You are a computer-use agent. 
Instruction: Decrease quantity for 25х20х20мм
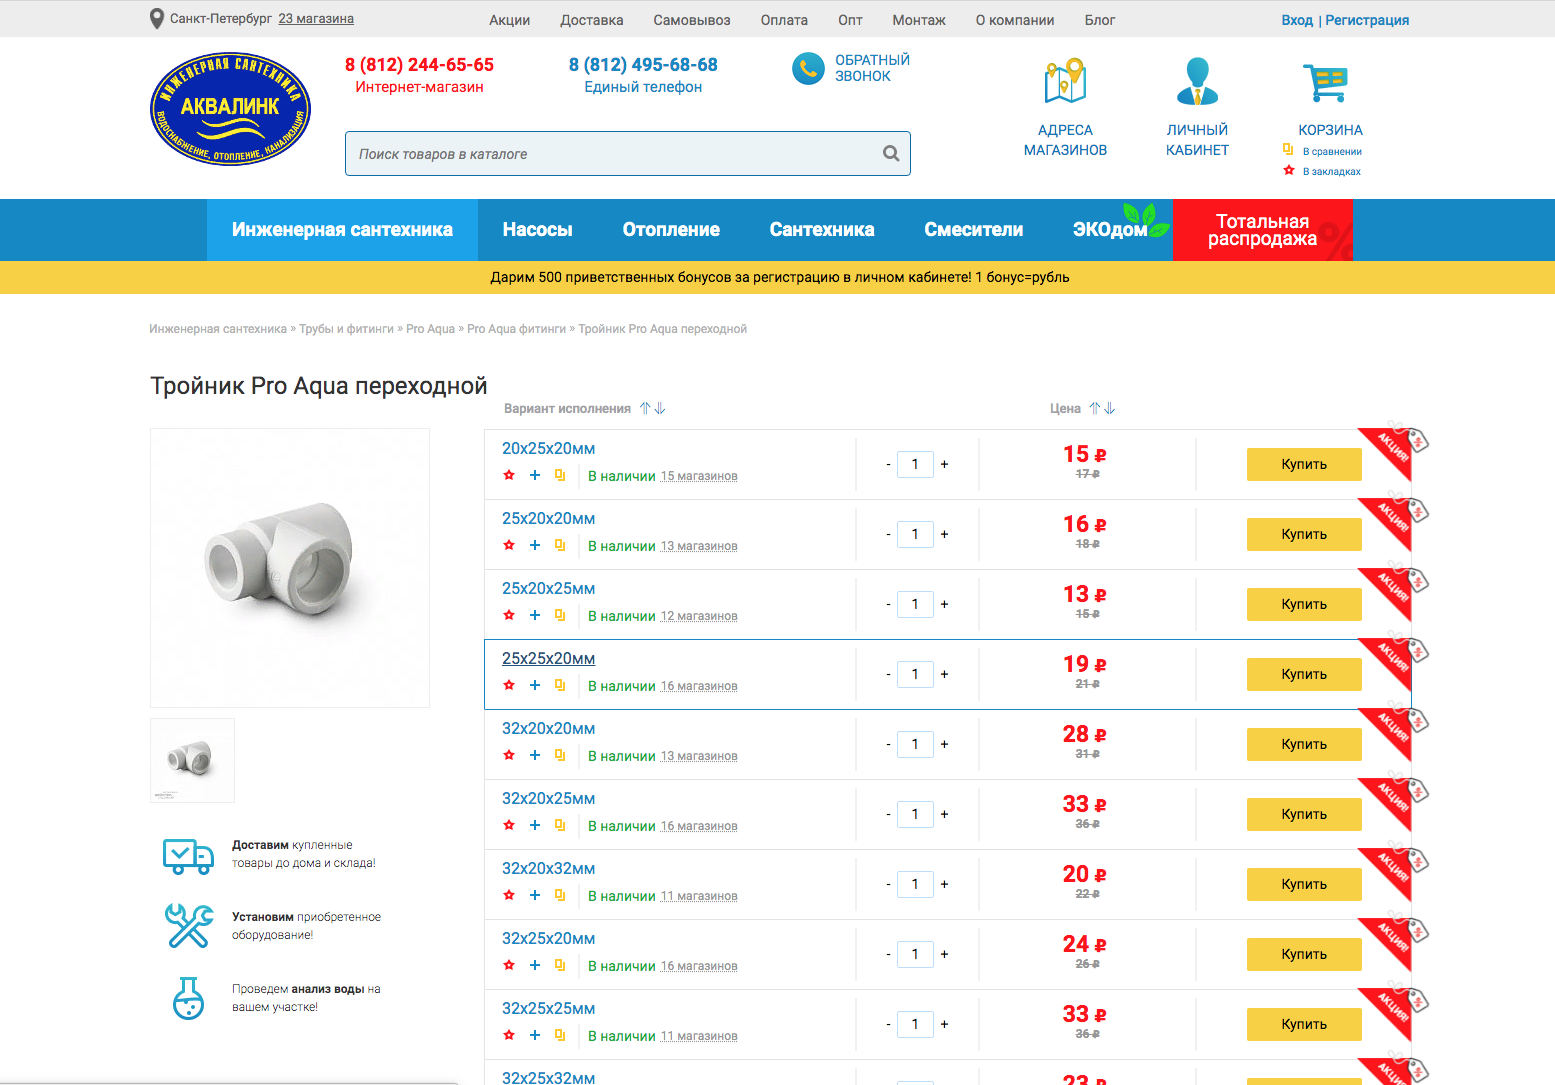point(888,534)
